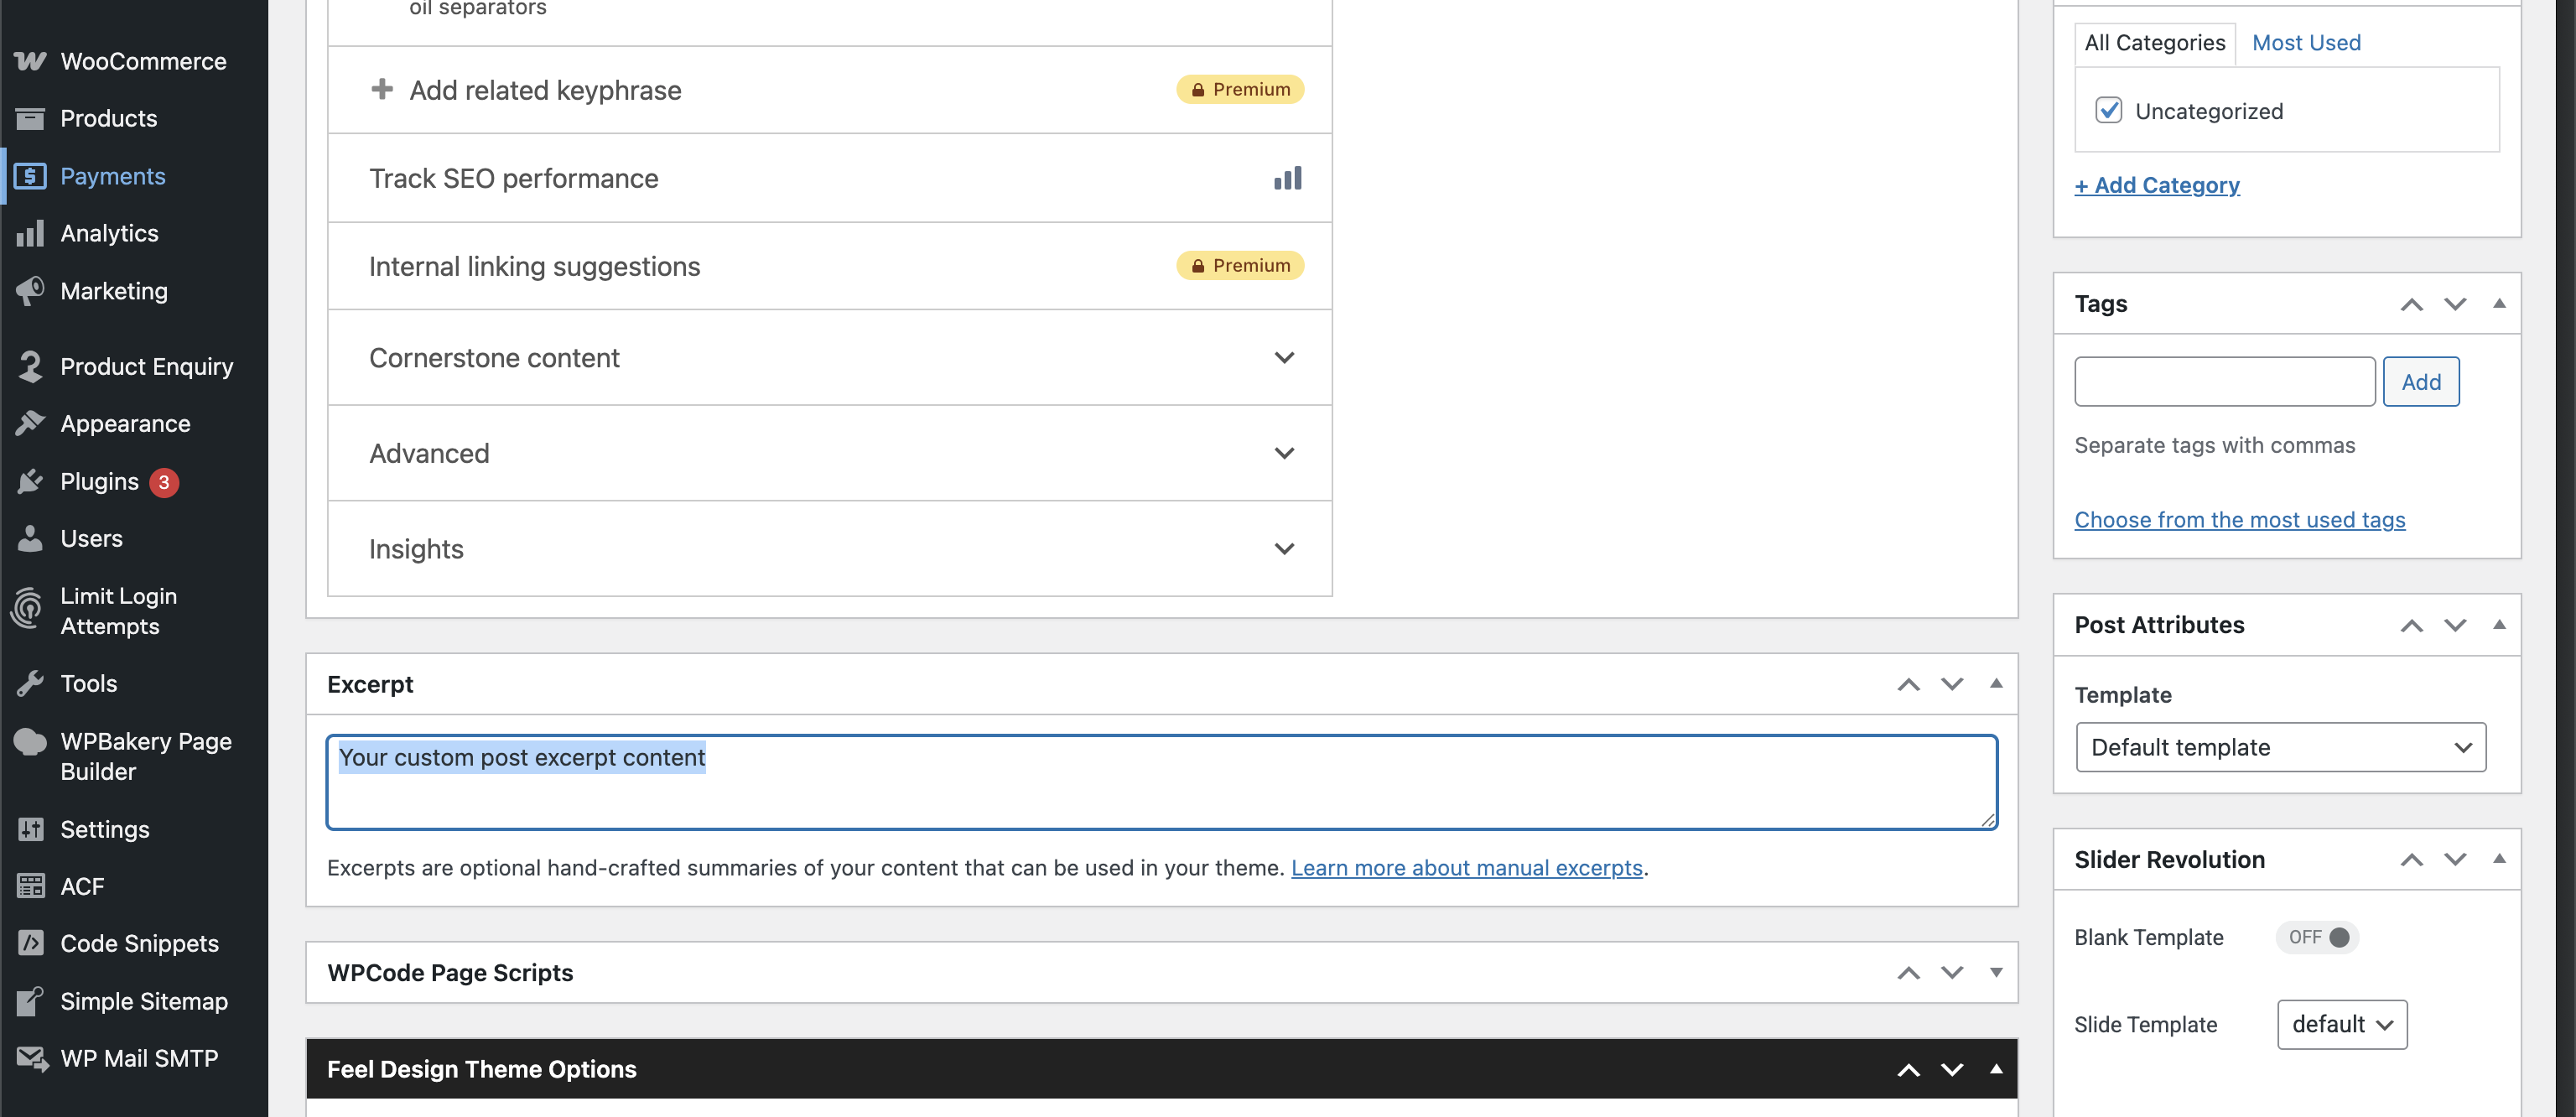Click inside the Tags text input field

coord(2224,382)
